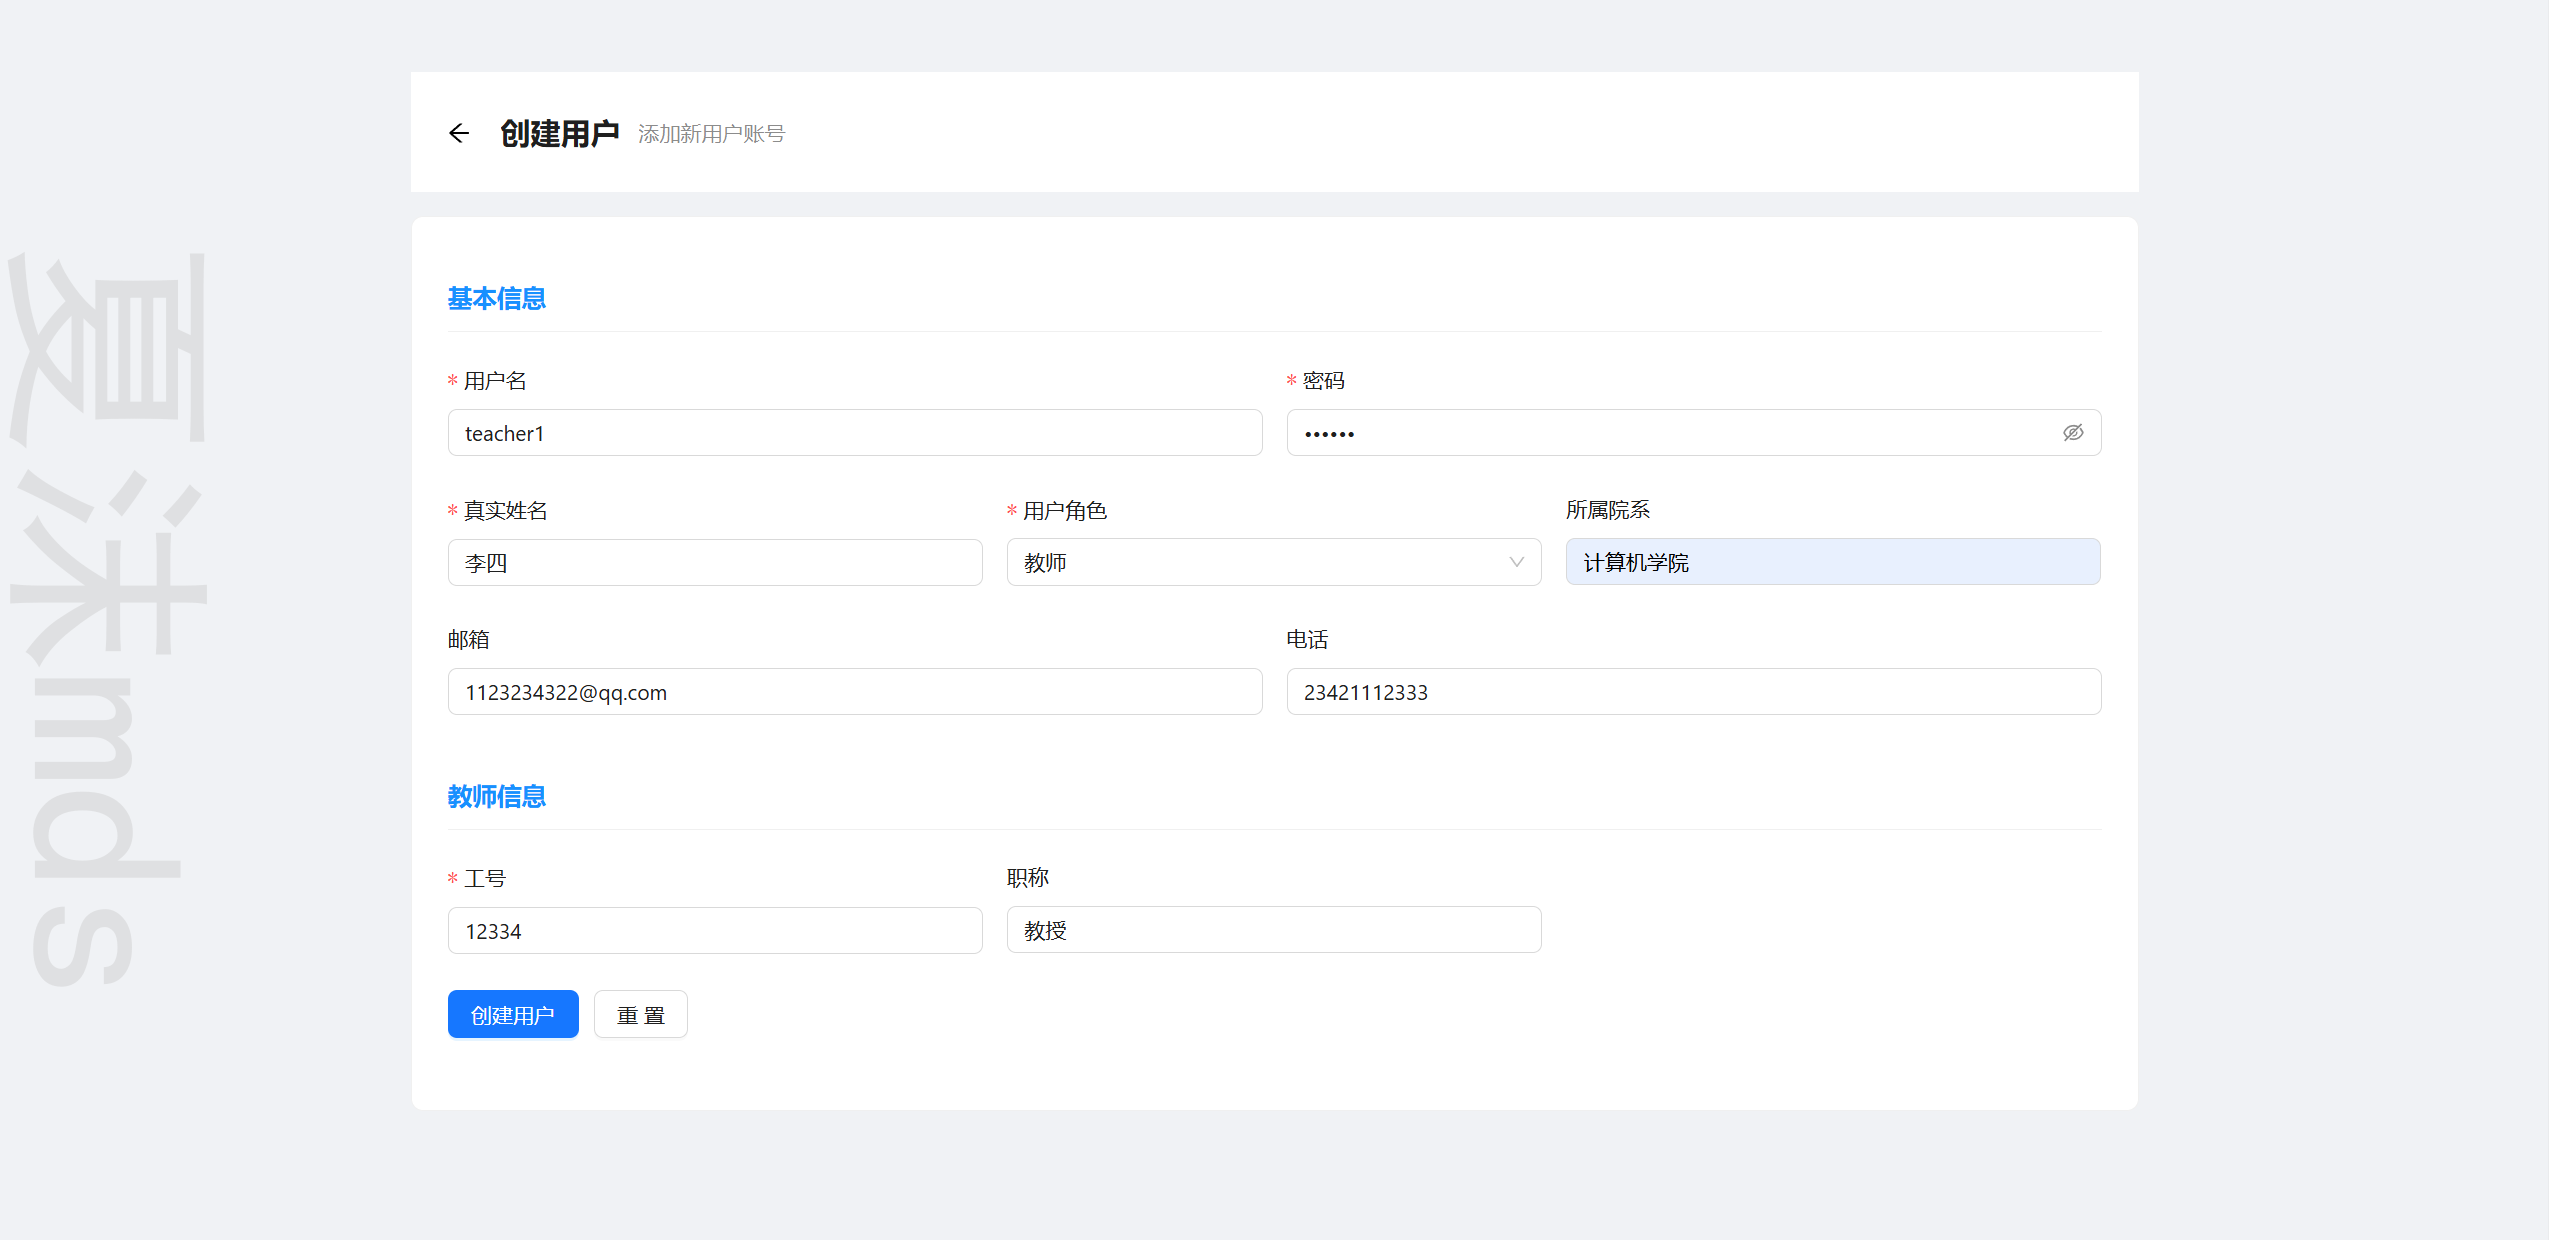The image size is (2549, 1240).
Task: Toggle password visibility eye icon
Action: tap(2072, 433)
